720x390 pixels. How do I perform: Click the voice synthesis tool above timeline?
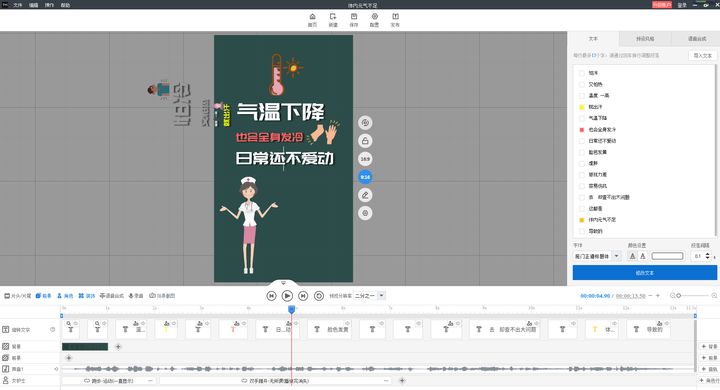tap(112, 296)
